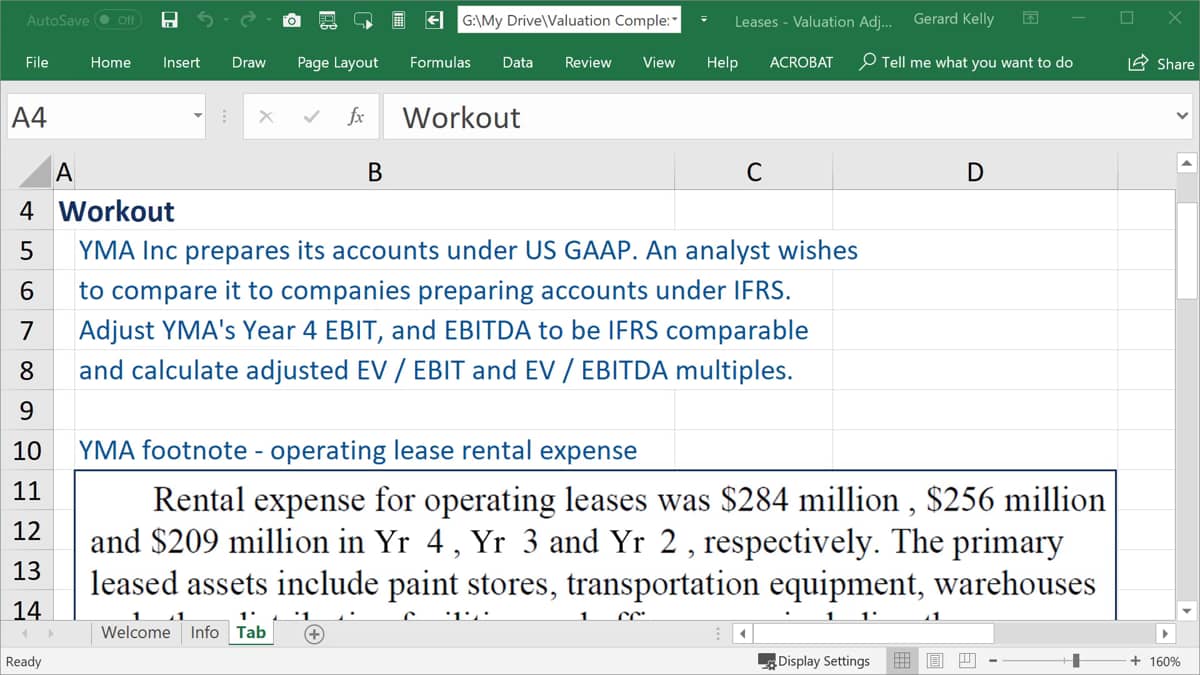The width and height of the screenshot is (1200, 675).
Task: Switch to Page Layout view icon
Action: point(935,661)
